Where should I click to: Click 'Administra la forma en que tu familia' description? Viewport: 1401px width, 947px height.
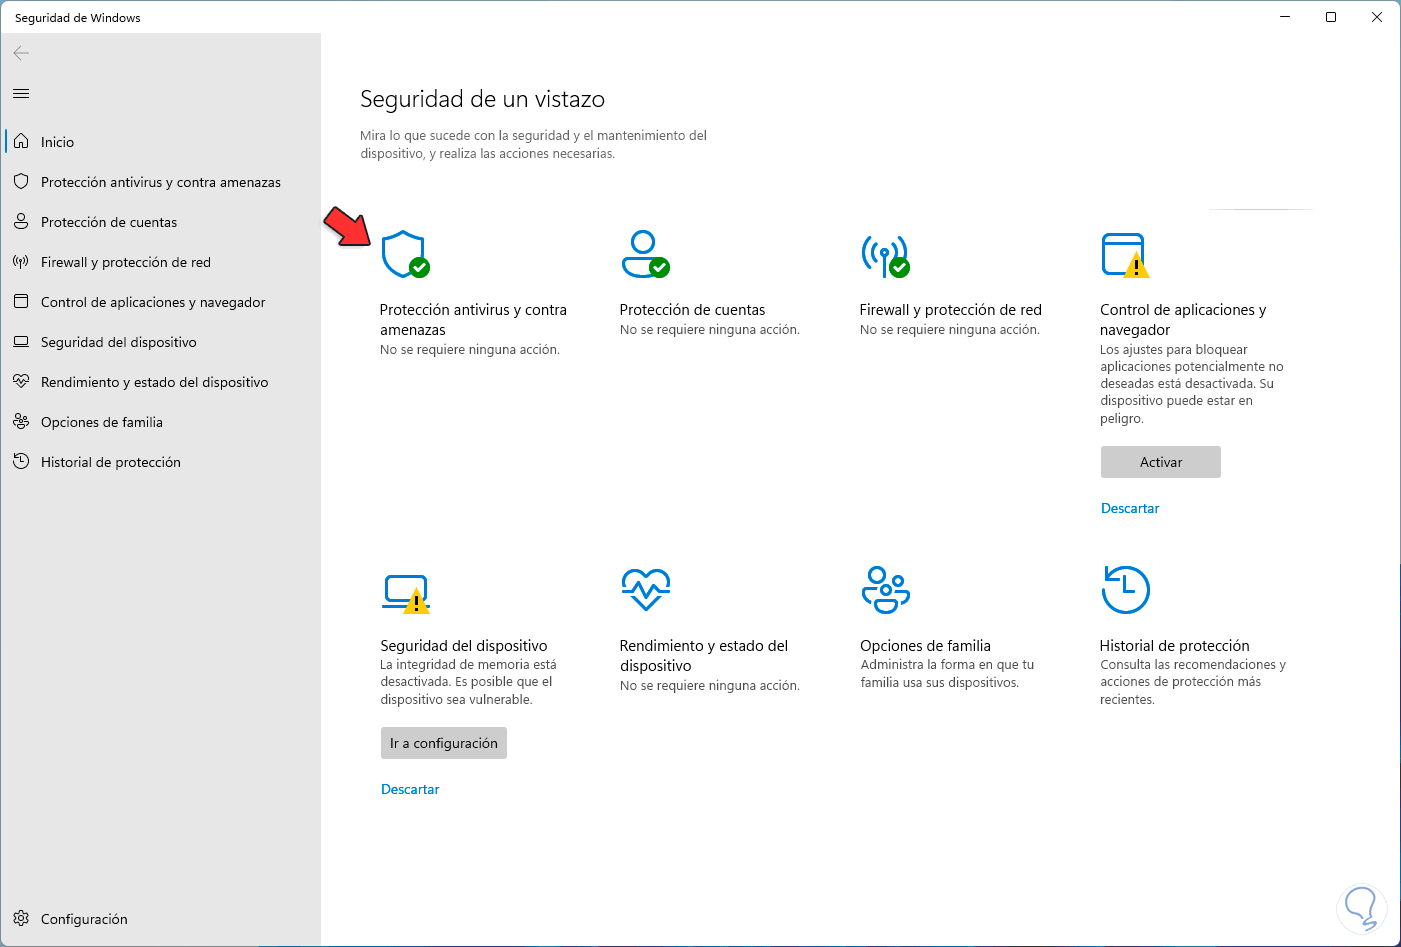(x=947, y=674)
